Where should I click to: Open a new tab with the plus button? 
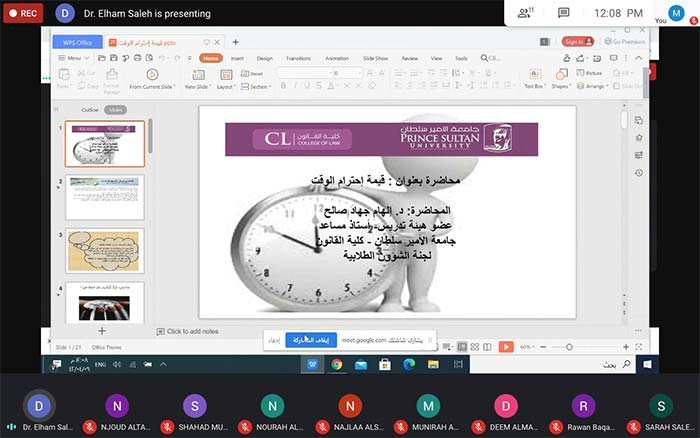pos(235,42)
